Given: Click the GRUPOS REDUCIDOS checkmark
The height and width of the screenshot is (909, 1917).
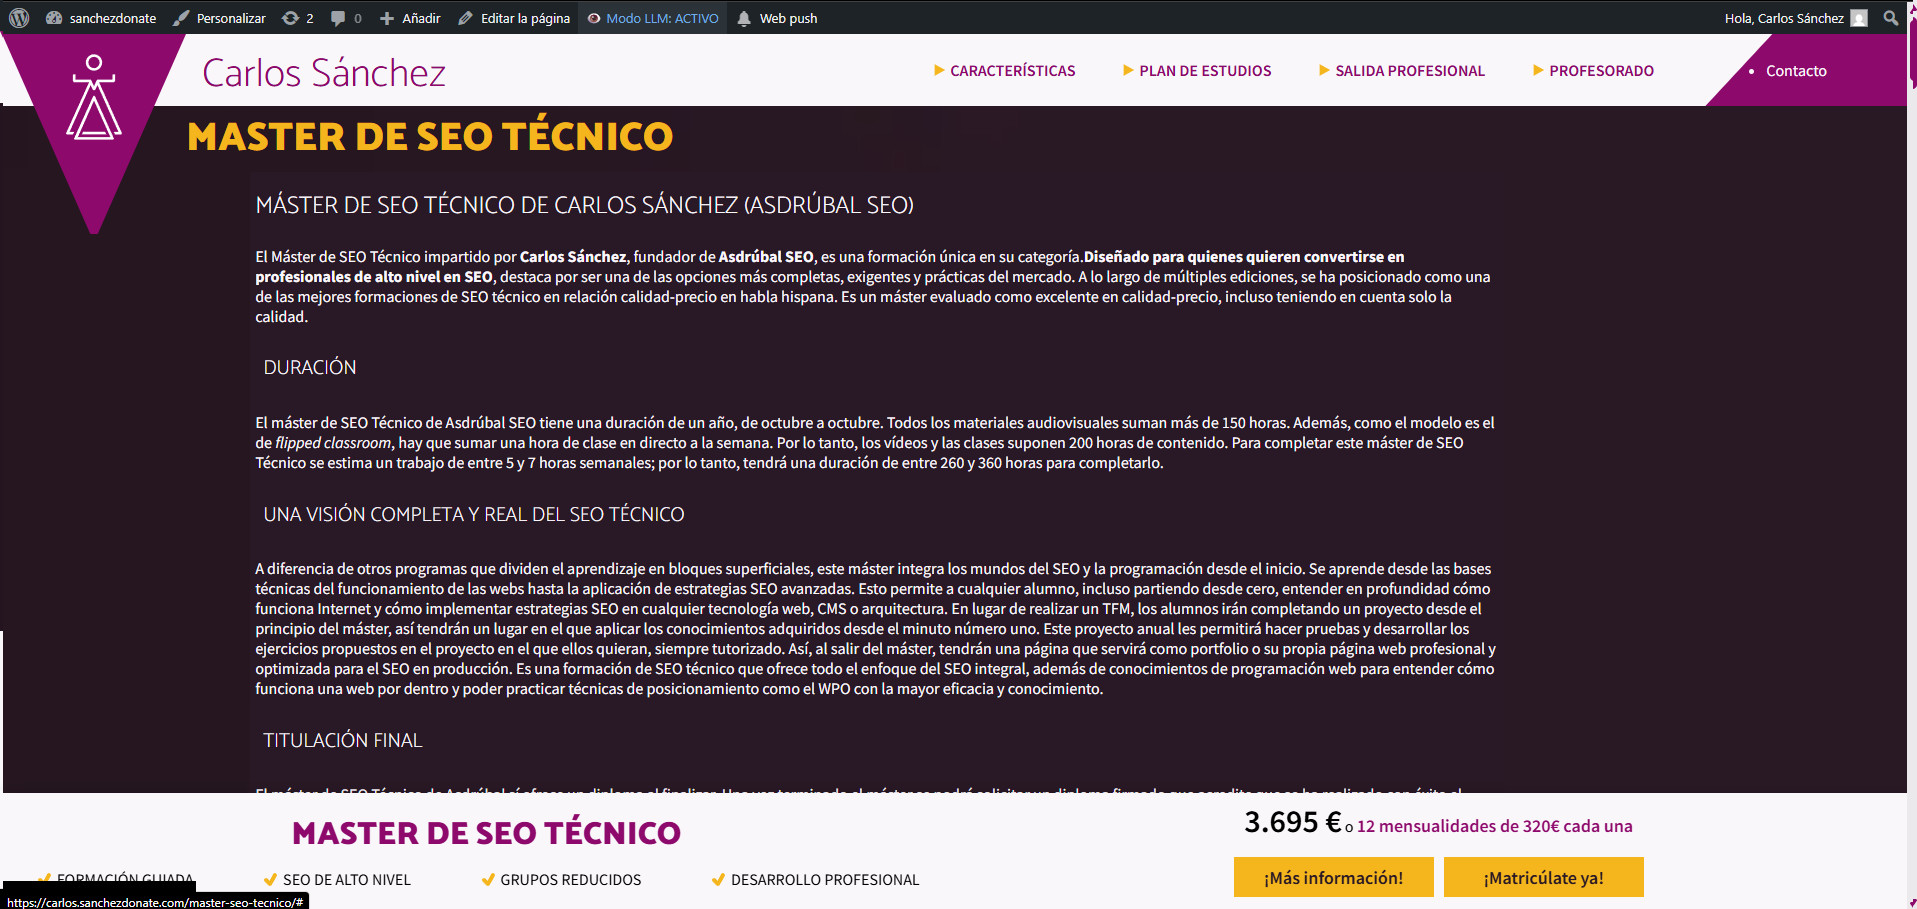Looking at the screenshot, I should coord(488,880).
